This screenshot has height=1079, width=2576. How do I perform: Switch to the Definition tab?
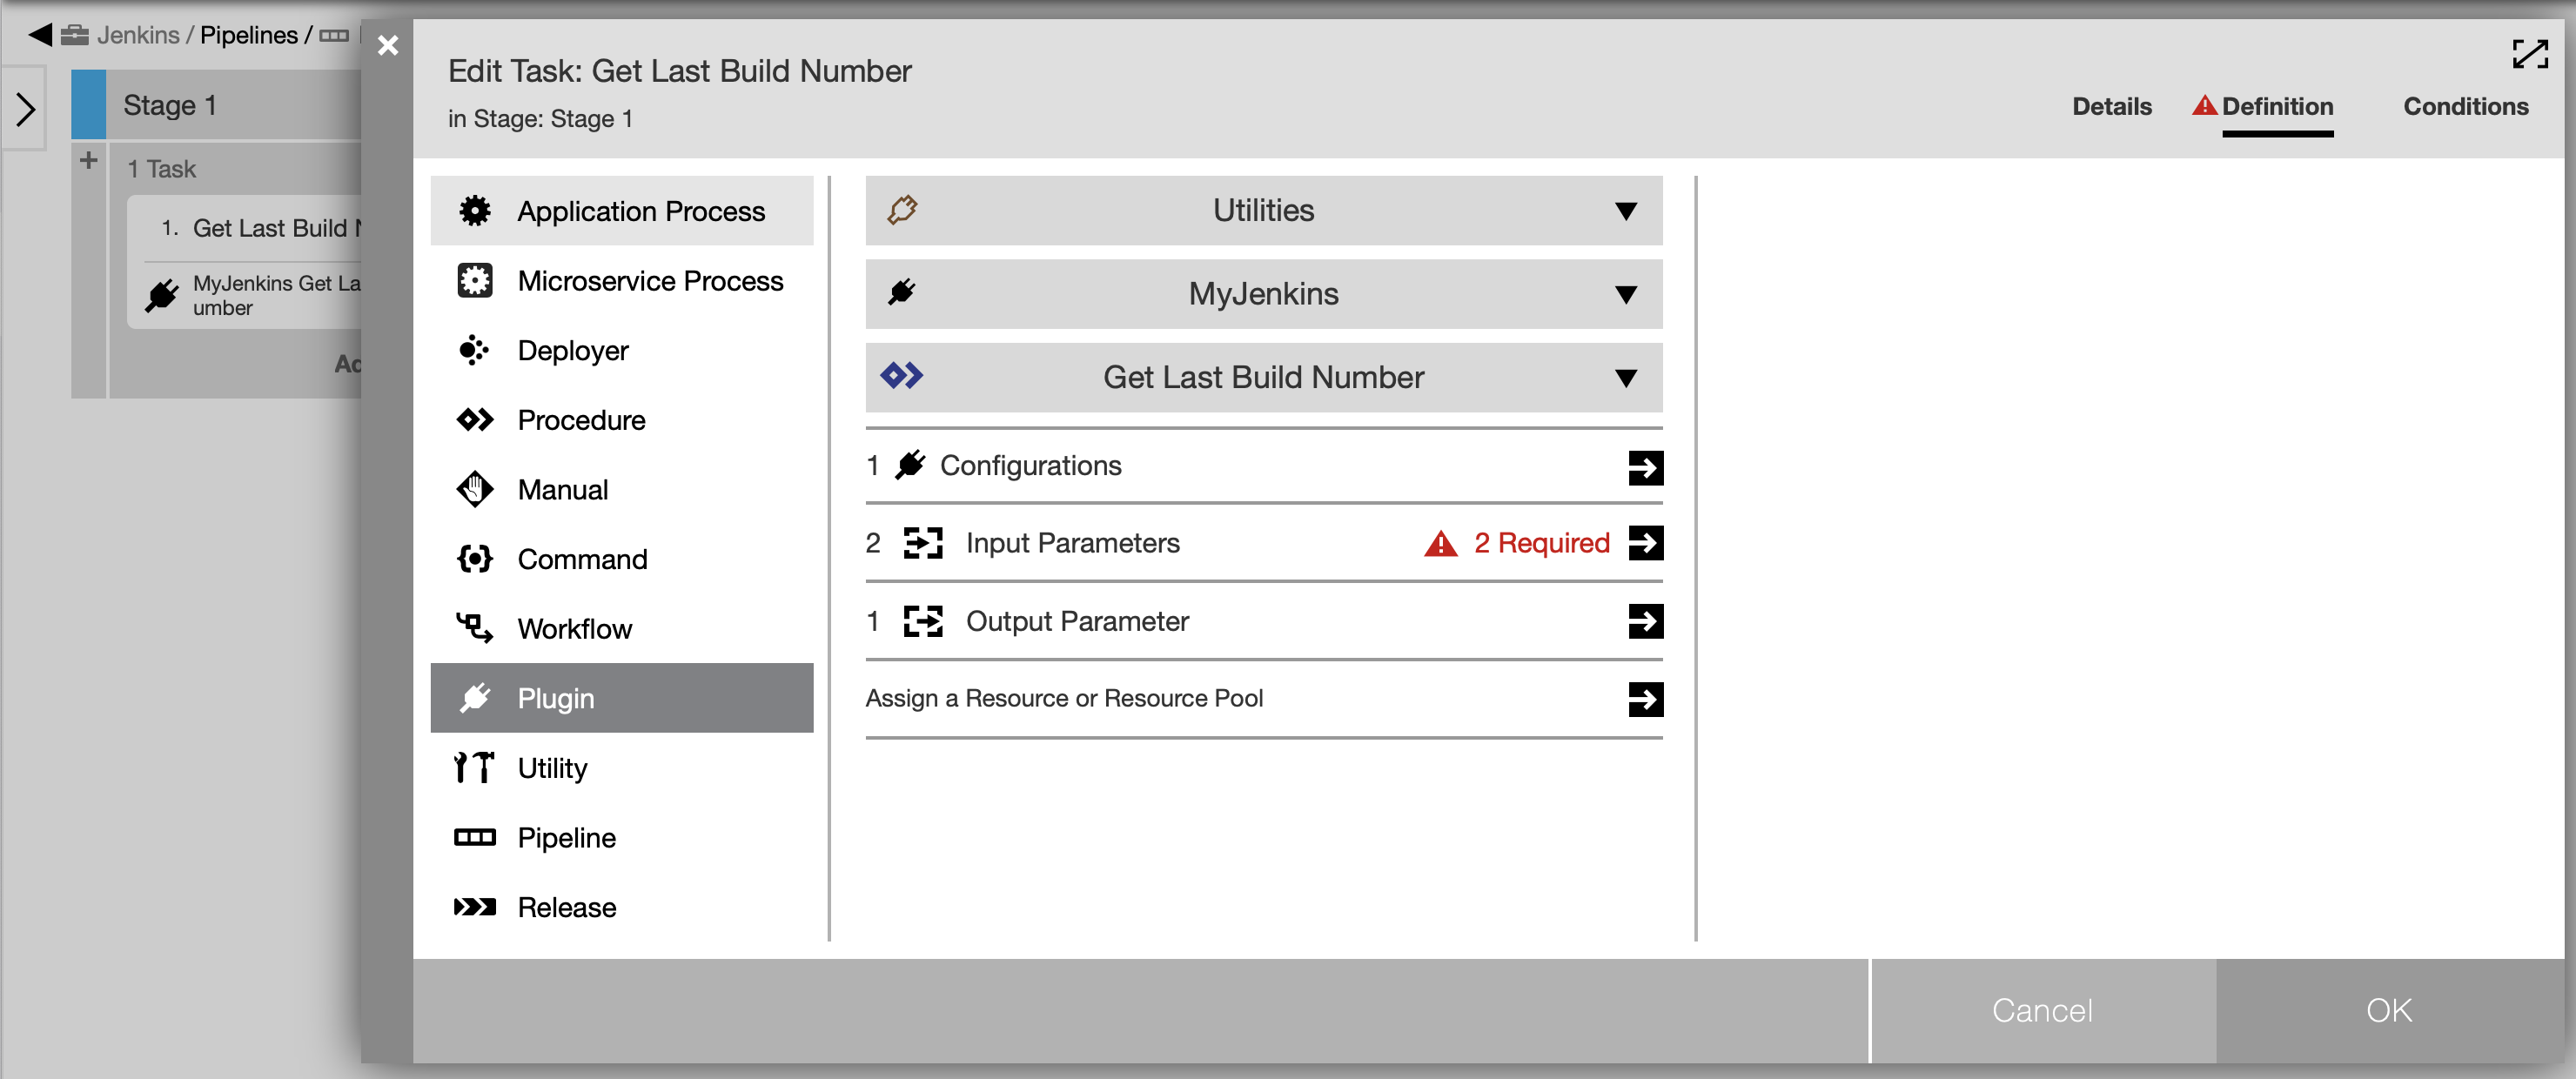(2277, 107)
